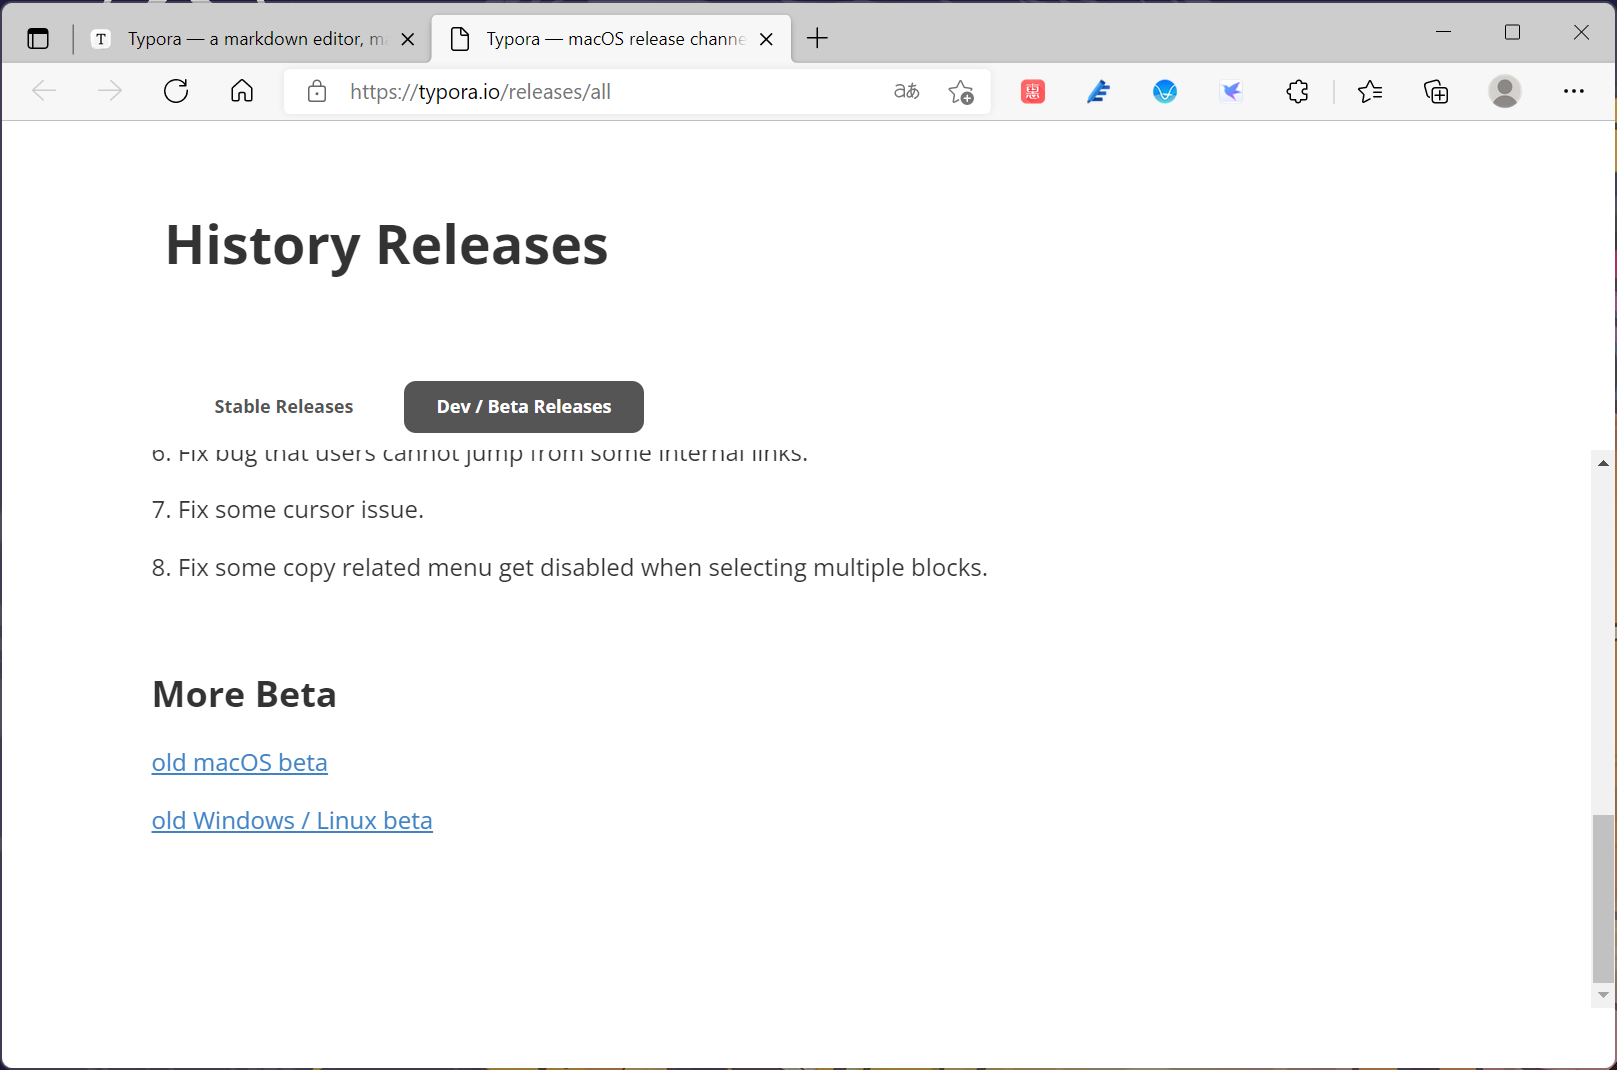
Task: Open the purple bird extension icon
Action: (x=1231, y=92)
